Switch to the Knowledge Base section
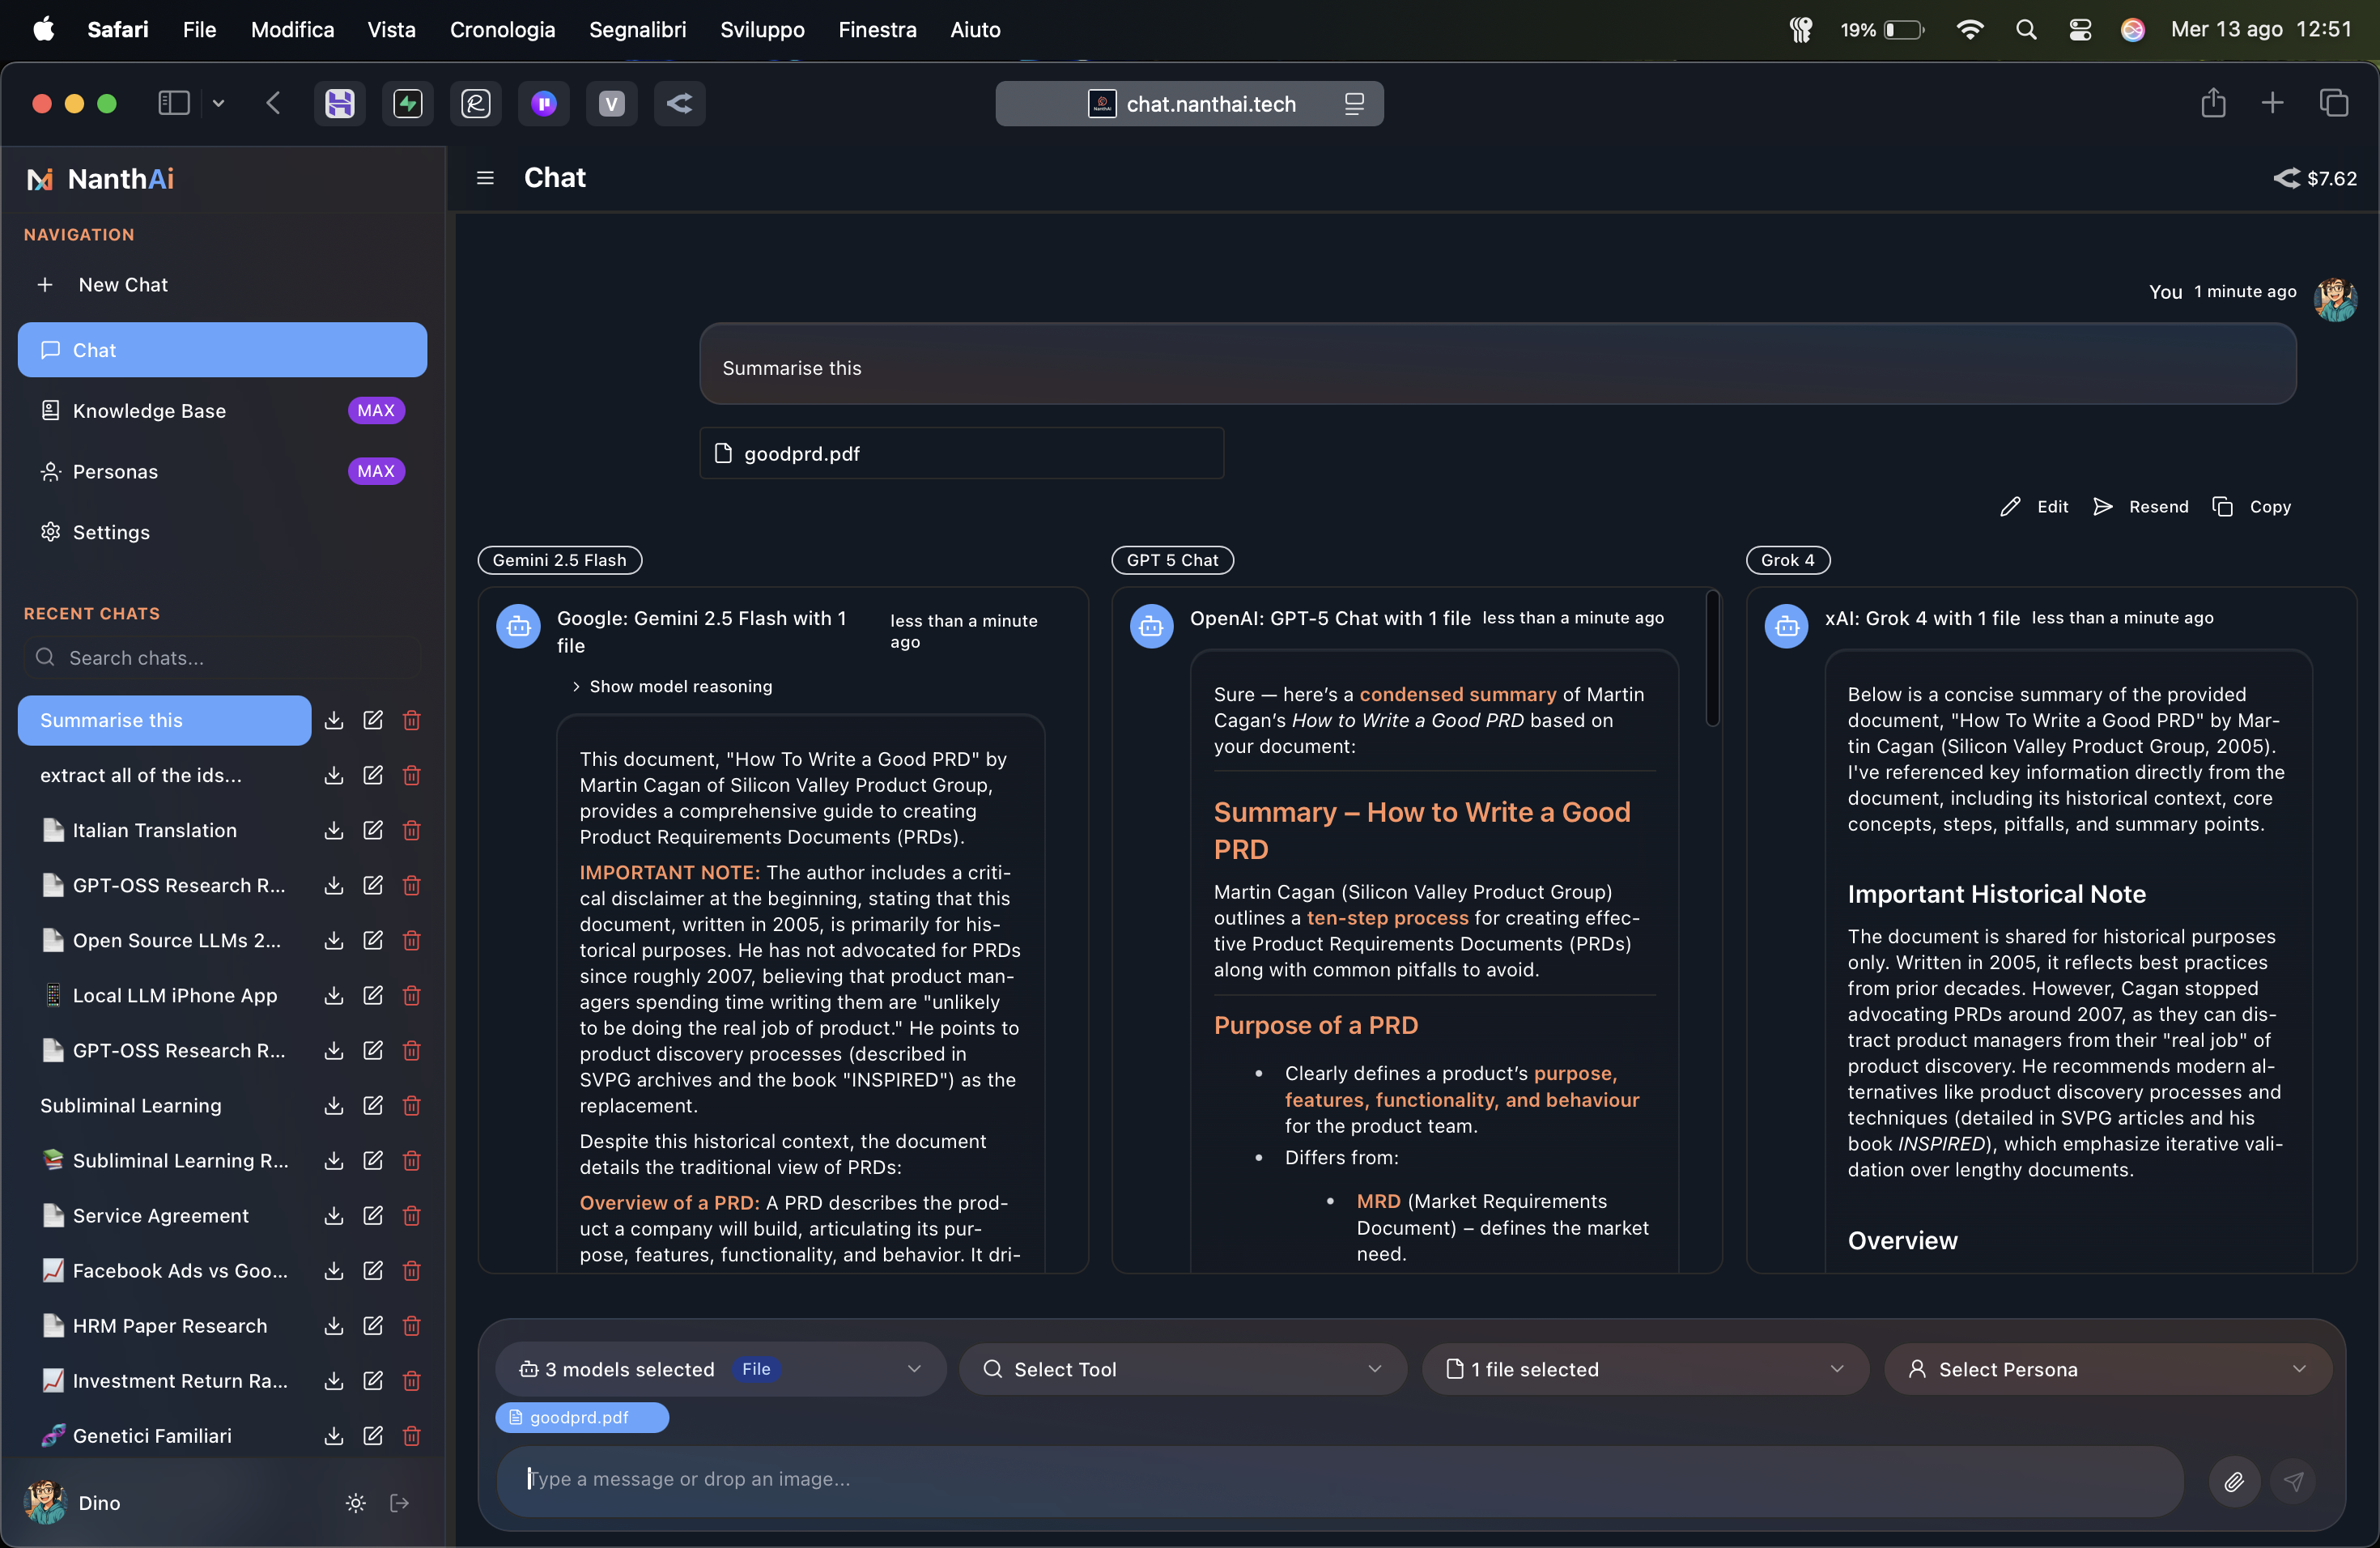 pos(150,410)
